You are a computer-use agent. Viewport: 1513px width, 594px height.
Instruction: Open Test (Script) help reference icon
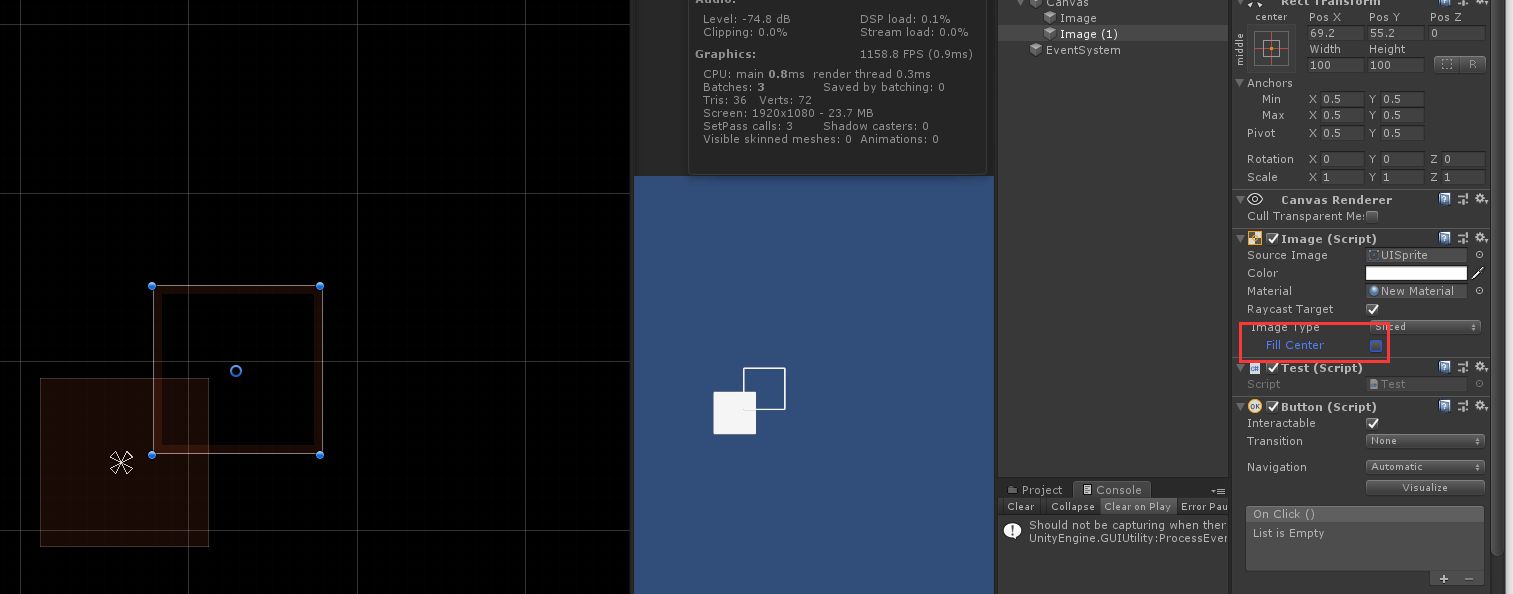[1445, 368]
